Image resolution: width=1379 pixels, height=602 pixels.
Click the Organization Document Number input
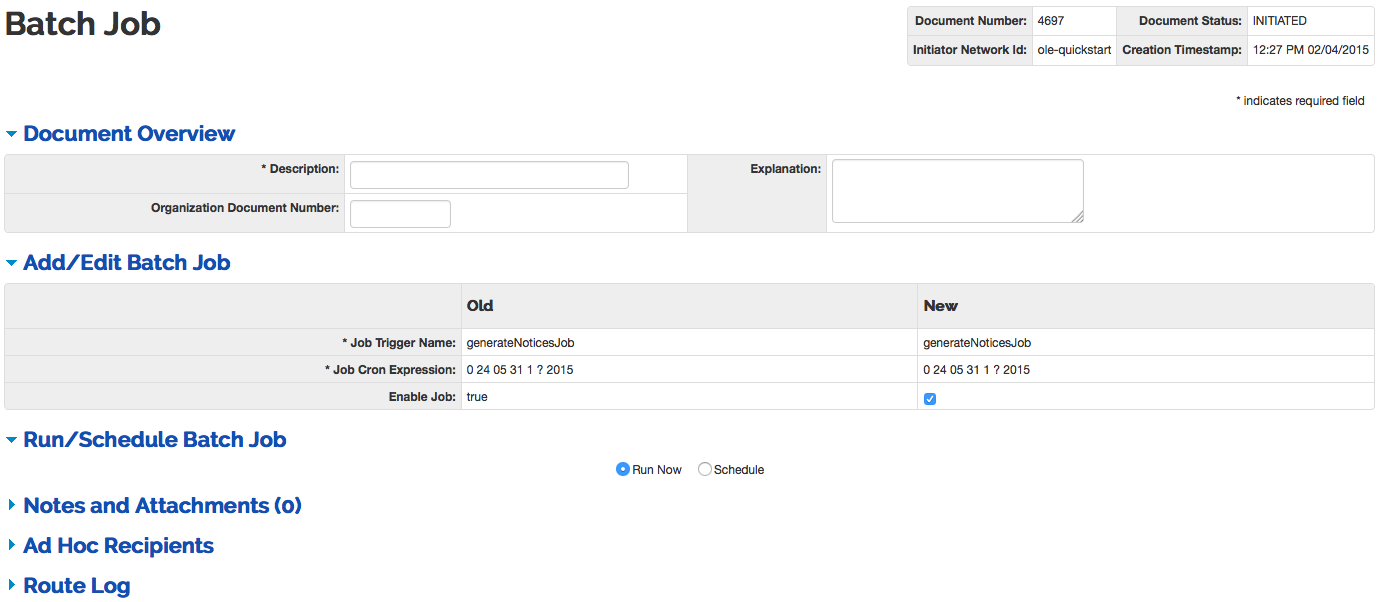pos(400,214)
